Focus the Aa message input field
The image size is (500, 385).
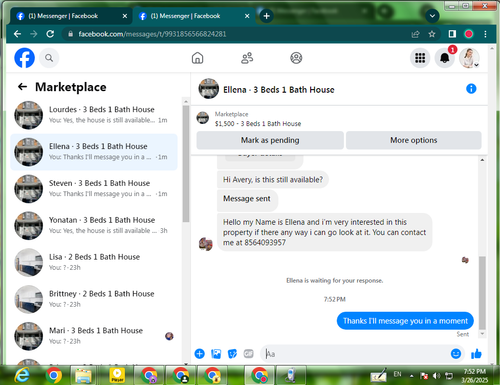pyautogui.click(x=355, y=354)
